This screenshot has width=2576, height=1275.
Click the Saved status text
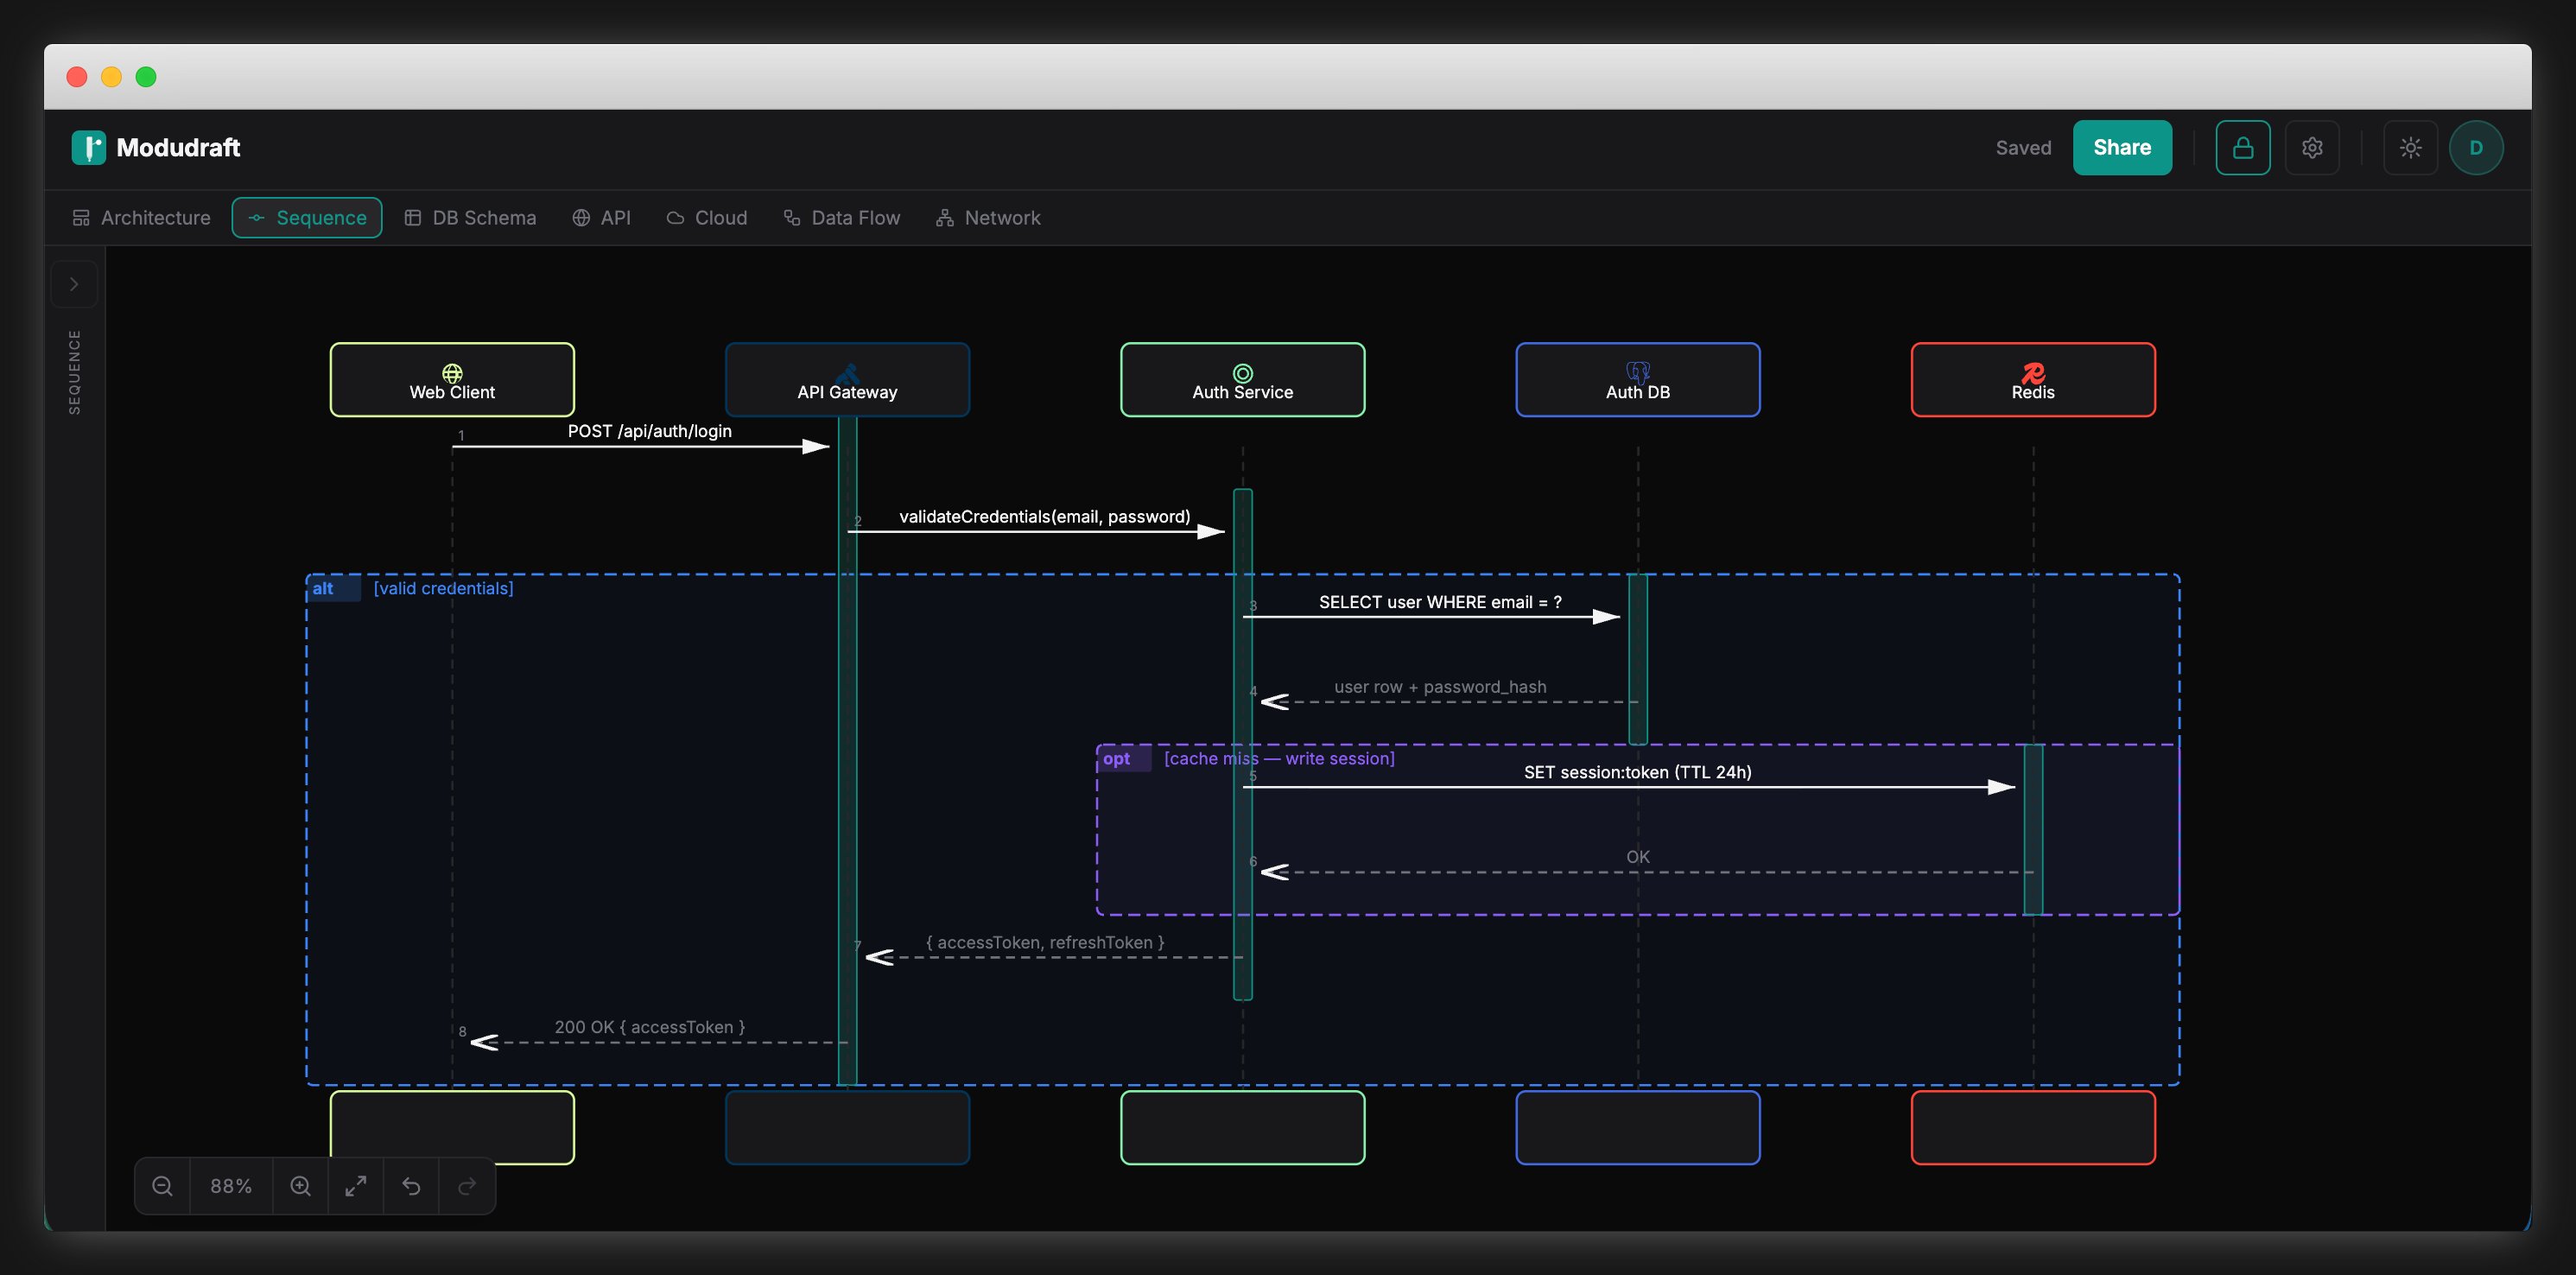click(x=2022, y=147)
